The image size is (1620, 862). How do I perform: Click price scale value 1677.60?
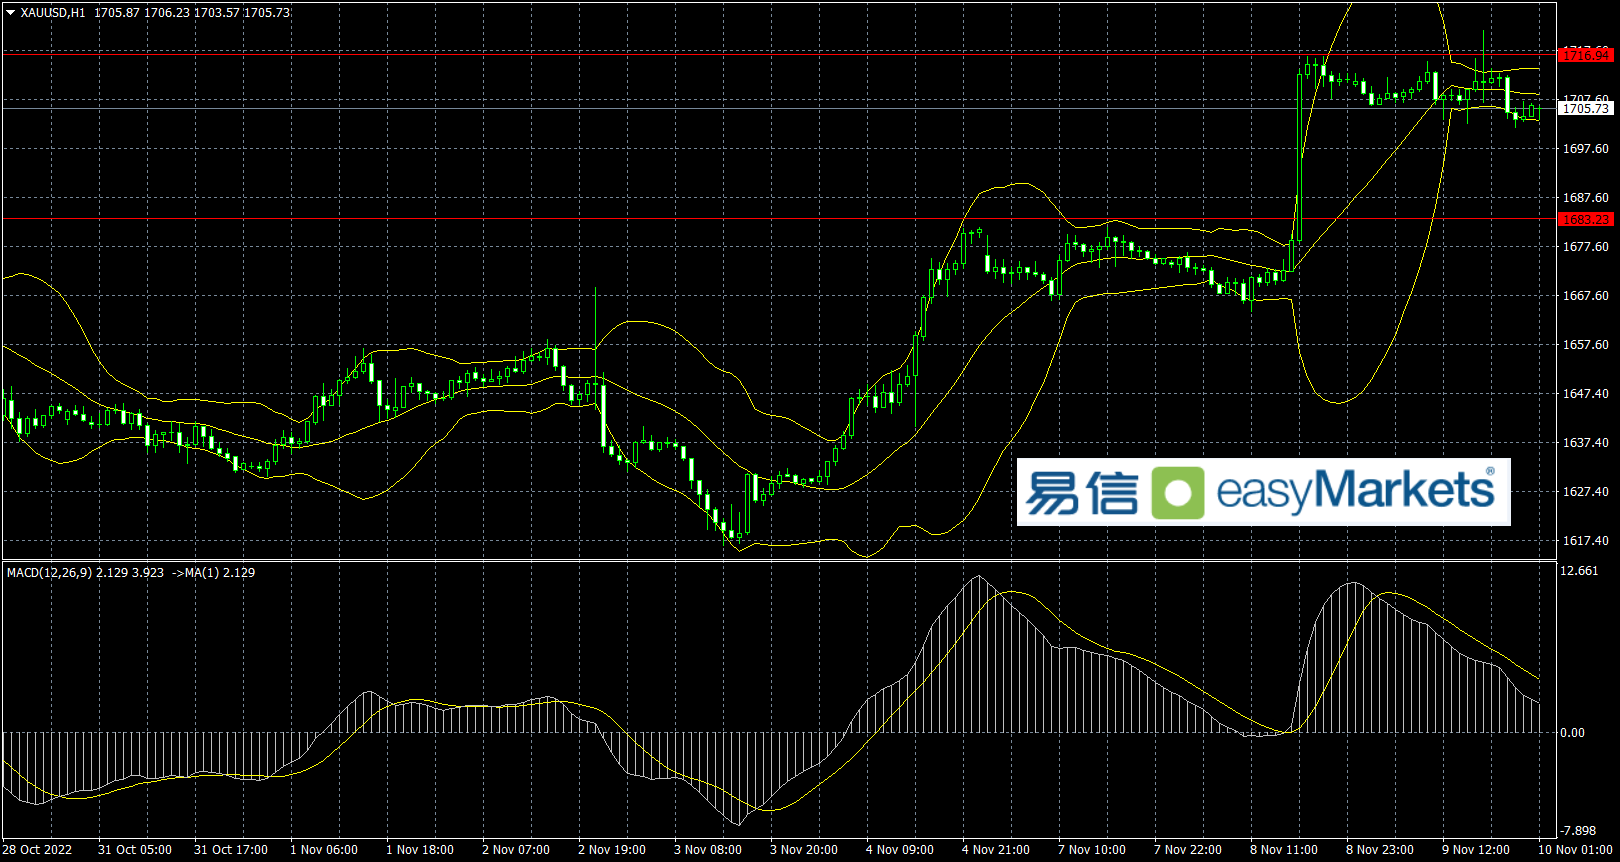(x=1586, y=247)
